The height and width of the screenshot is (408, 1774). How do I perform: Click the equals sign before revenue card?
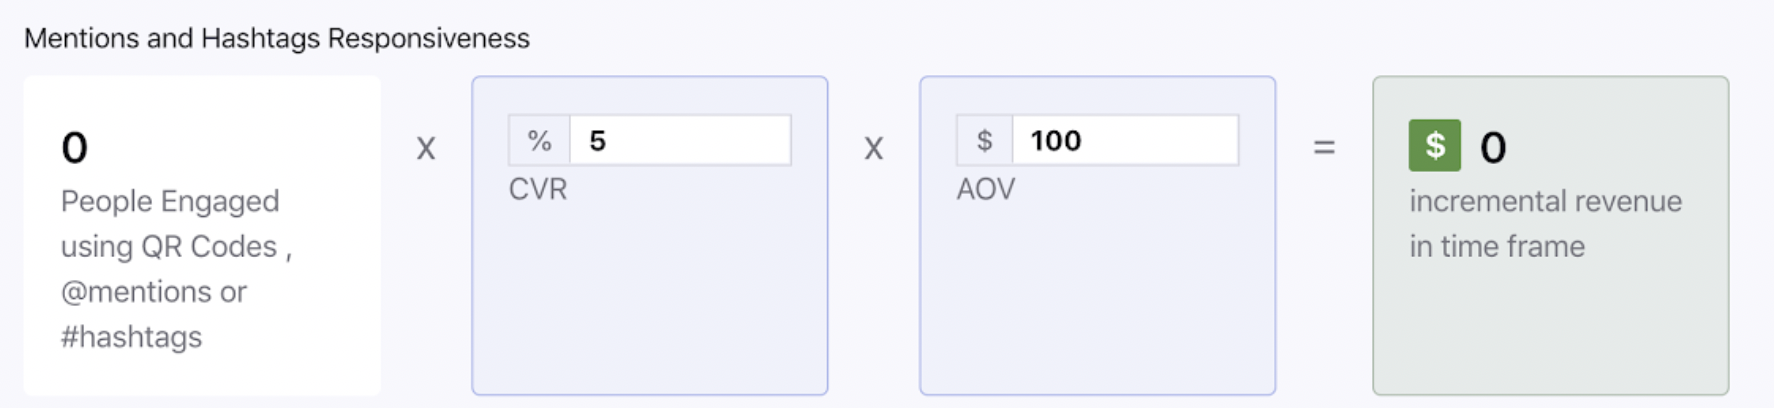[x=1324, y=148]
